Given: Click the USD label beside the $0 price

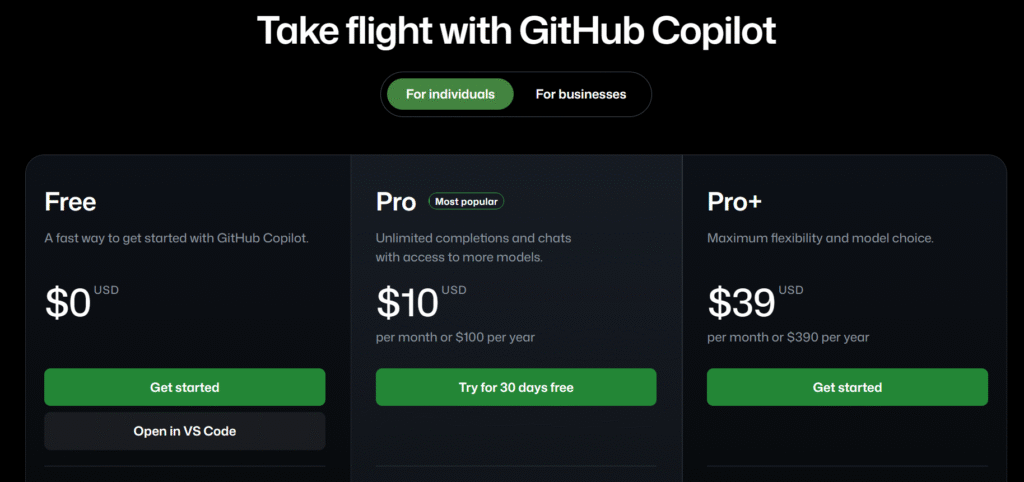Looking at the screenshot, I should pyautogui.click(x=107, y=291).
